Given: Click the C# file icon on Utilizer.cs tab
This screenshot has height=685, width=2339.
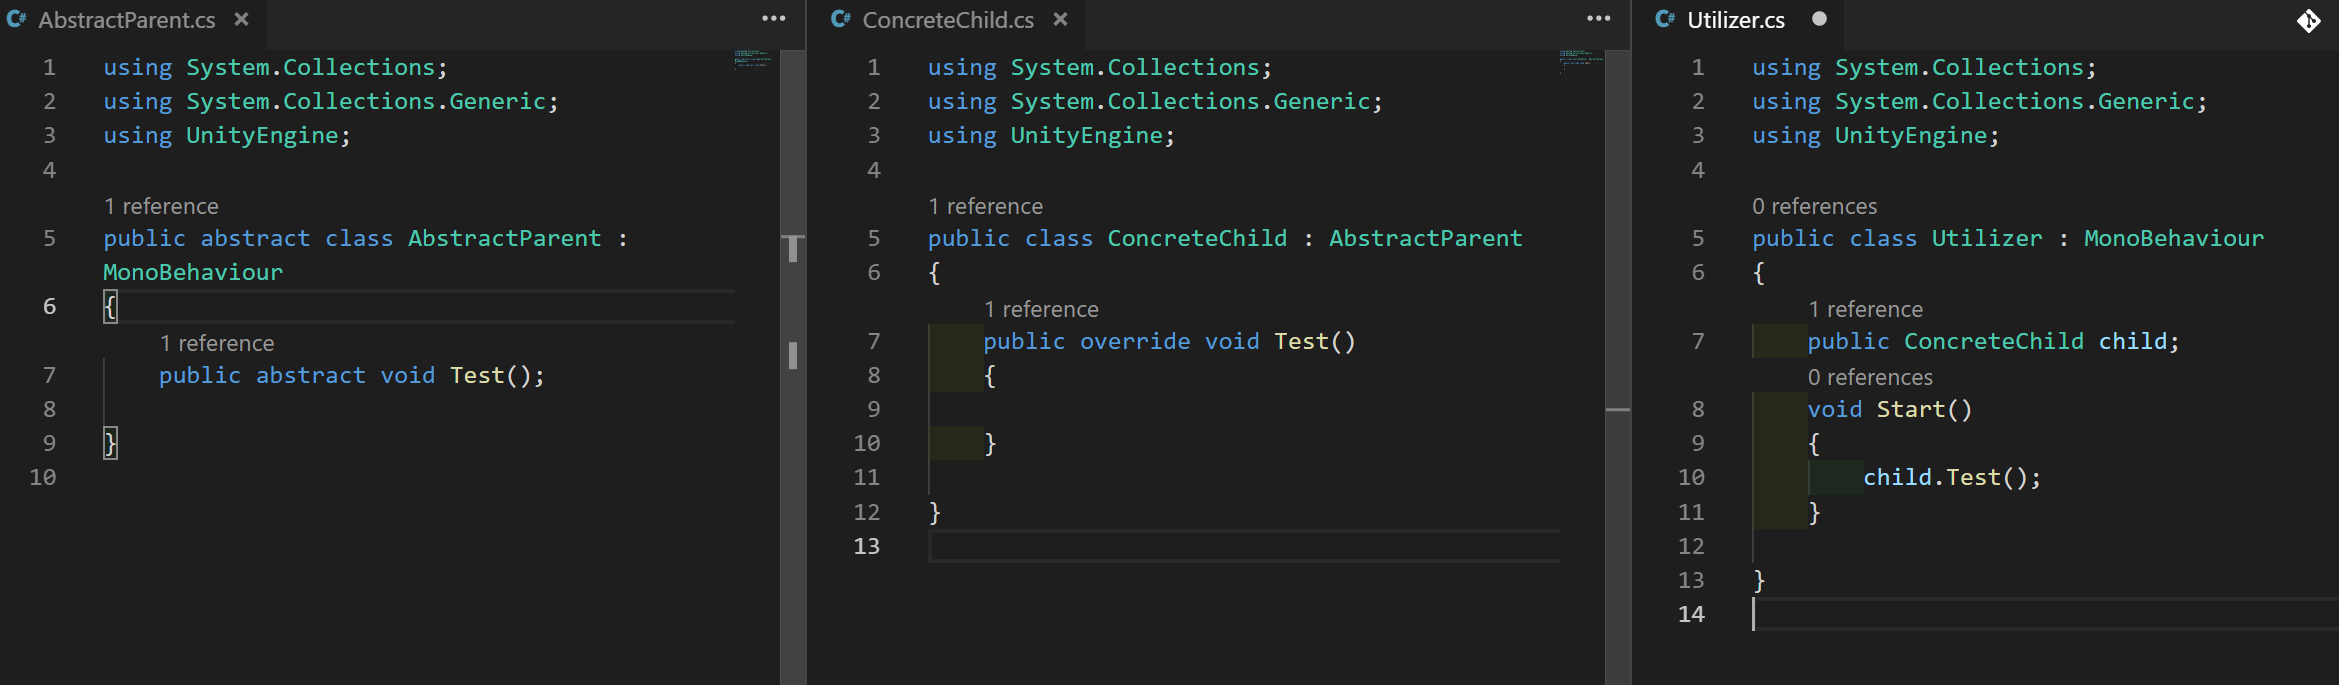Looking at the screenshot, I should 1665,19.
